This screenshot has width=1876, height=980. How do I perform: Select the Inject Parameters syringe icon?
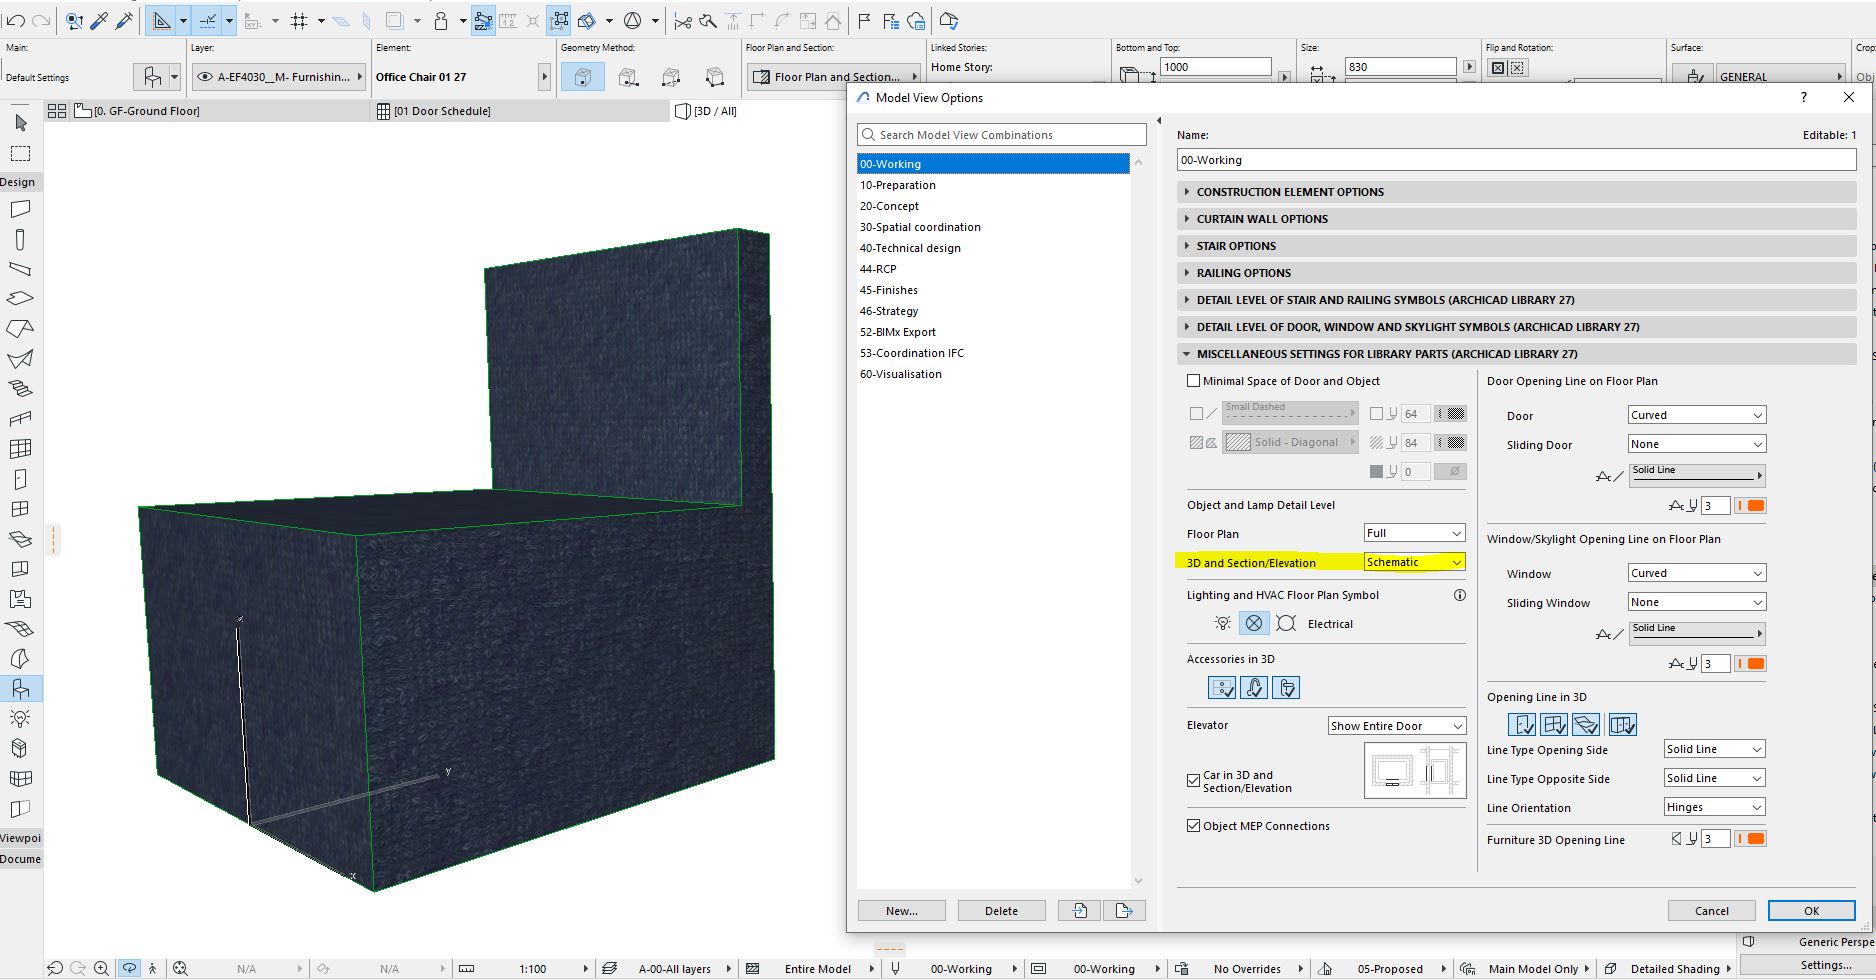[x=124, y=20]
